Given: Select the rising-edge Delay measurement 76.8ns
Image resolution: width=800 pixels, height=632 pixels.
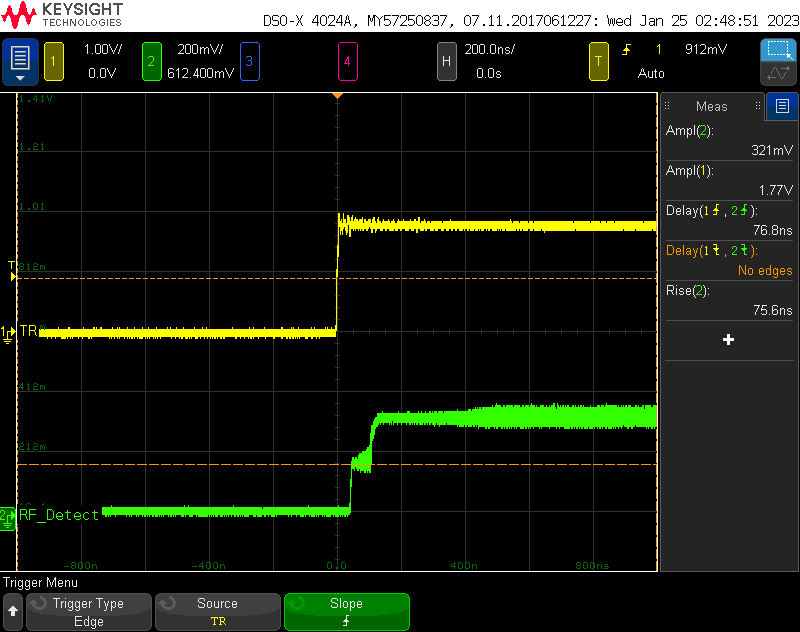Looking at the screenshot, I should tap(729, 220).
